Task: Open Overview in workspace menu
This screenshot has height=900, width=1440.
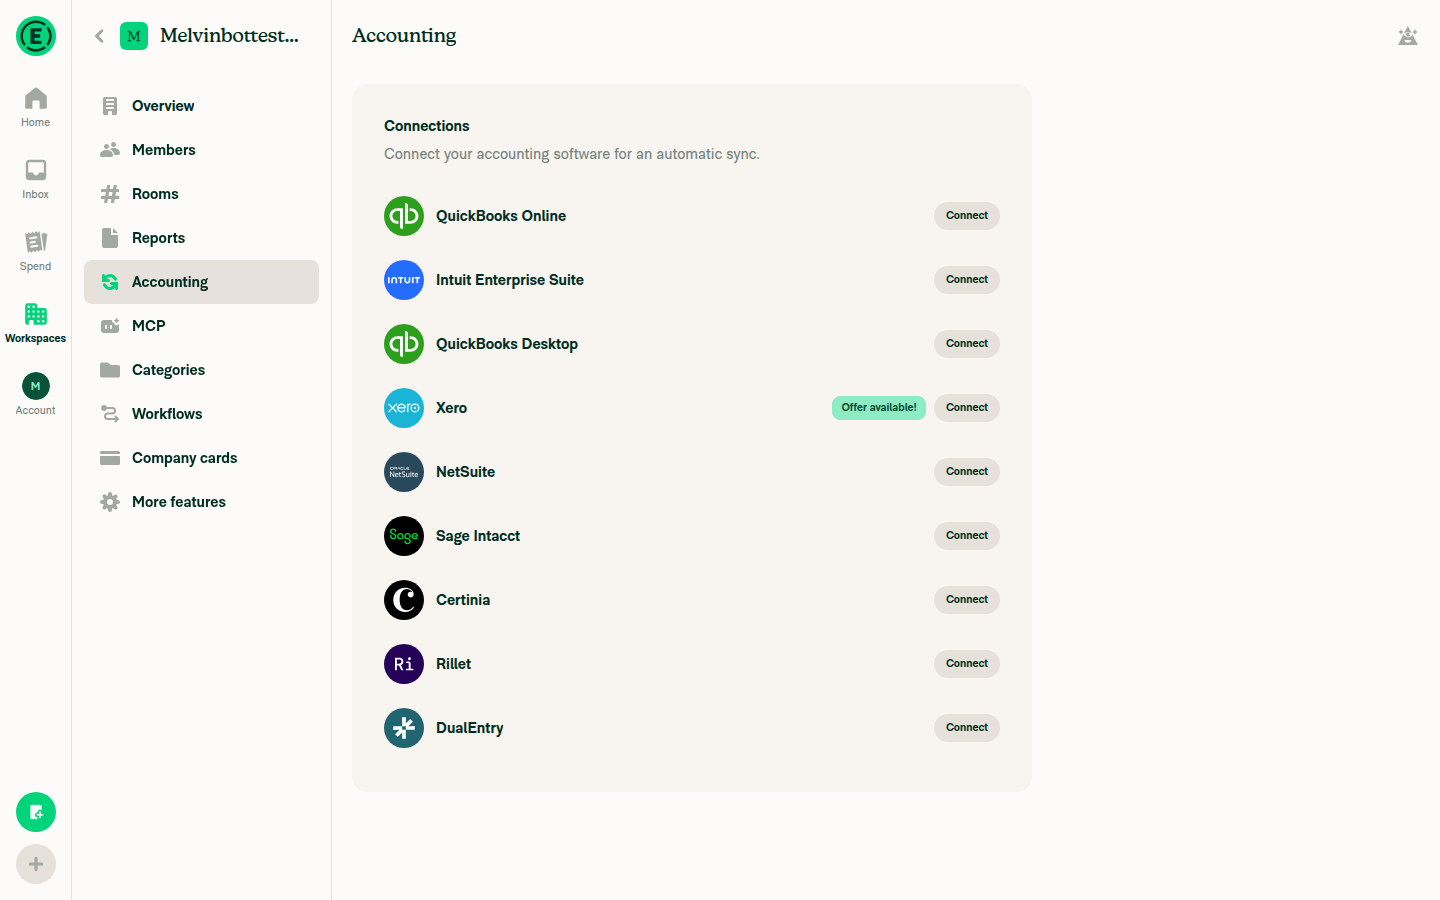Action: tap(201, 106)
